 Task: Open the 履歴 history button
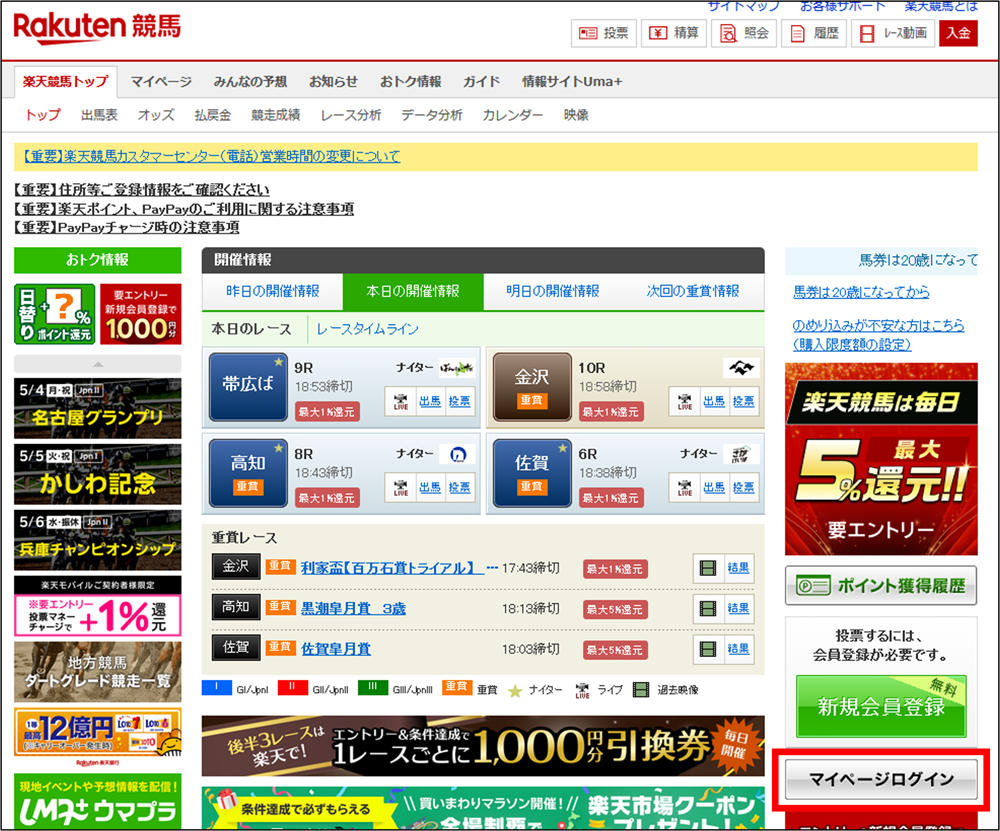(814, 33)
